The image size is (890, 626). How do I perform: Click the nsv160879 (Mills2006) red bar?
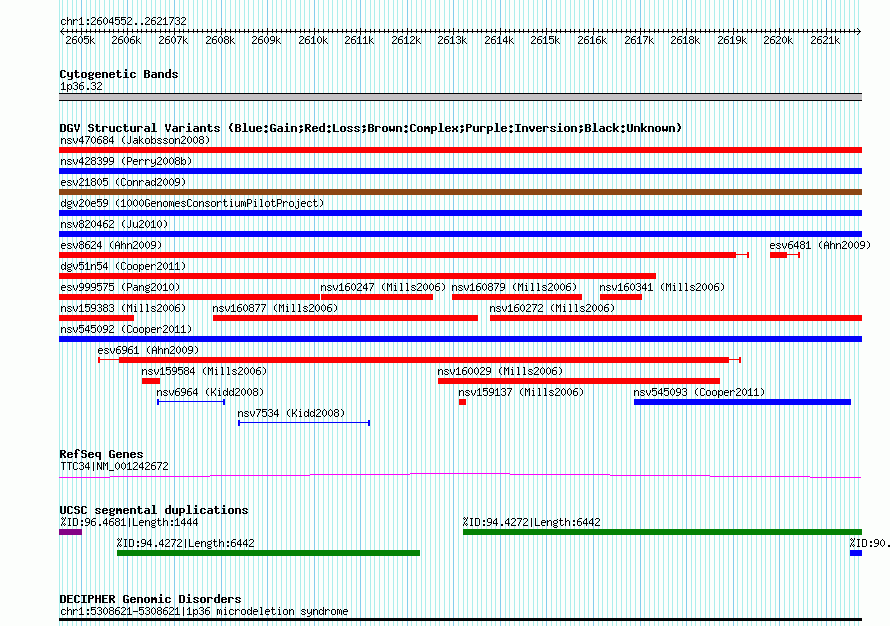coord(517,297)
